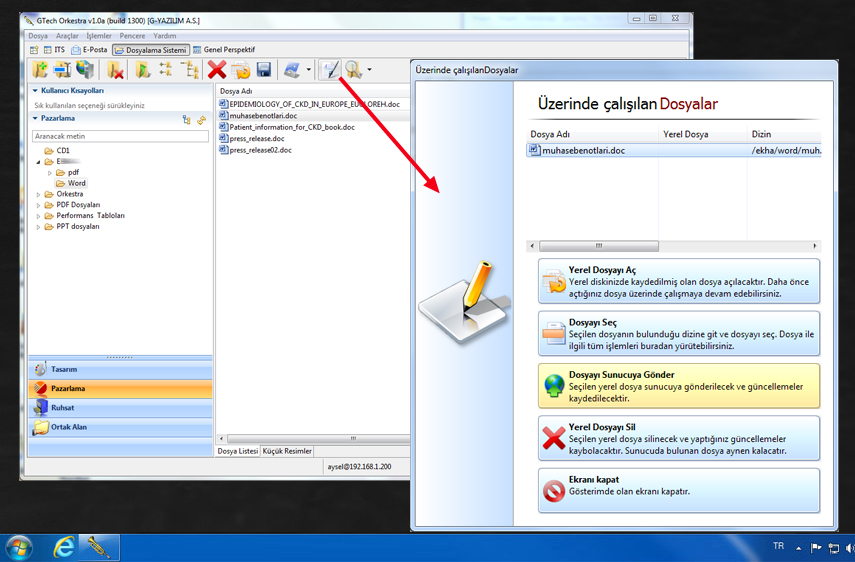Click the red X delete icon in toolbar
The image size is (855, 562).
click(x=216, y=70)
